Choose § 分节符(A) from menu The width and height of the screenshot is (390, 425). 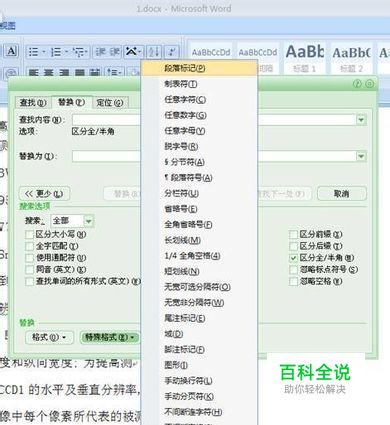[199, 162]
